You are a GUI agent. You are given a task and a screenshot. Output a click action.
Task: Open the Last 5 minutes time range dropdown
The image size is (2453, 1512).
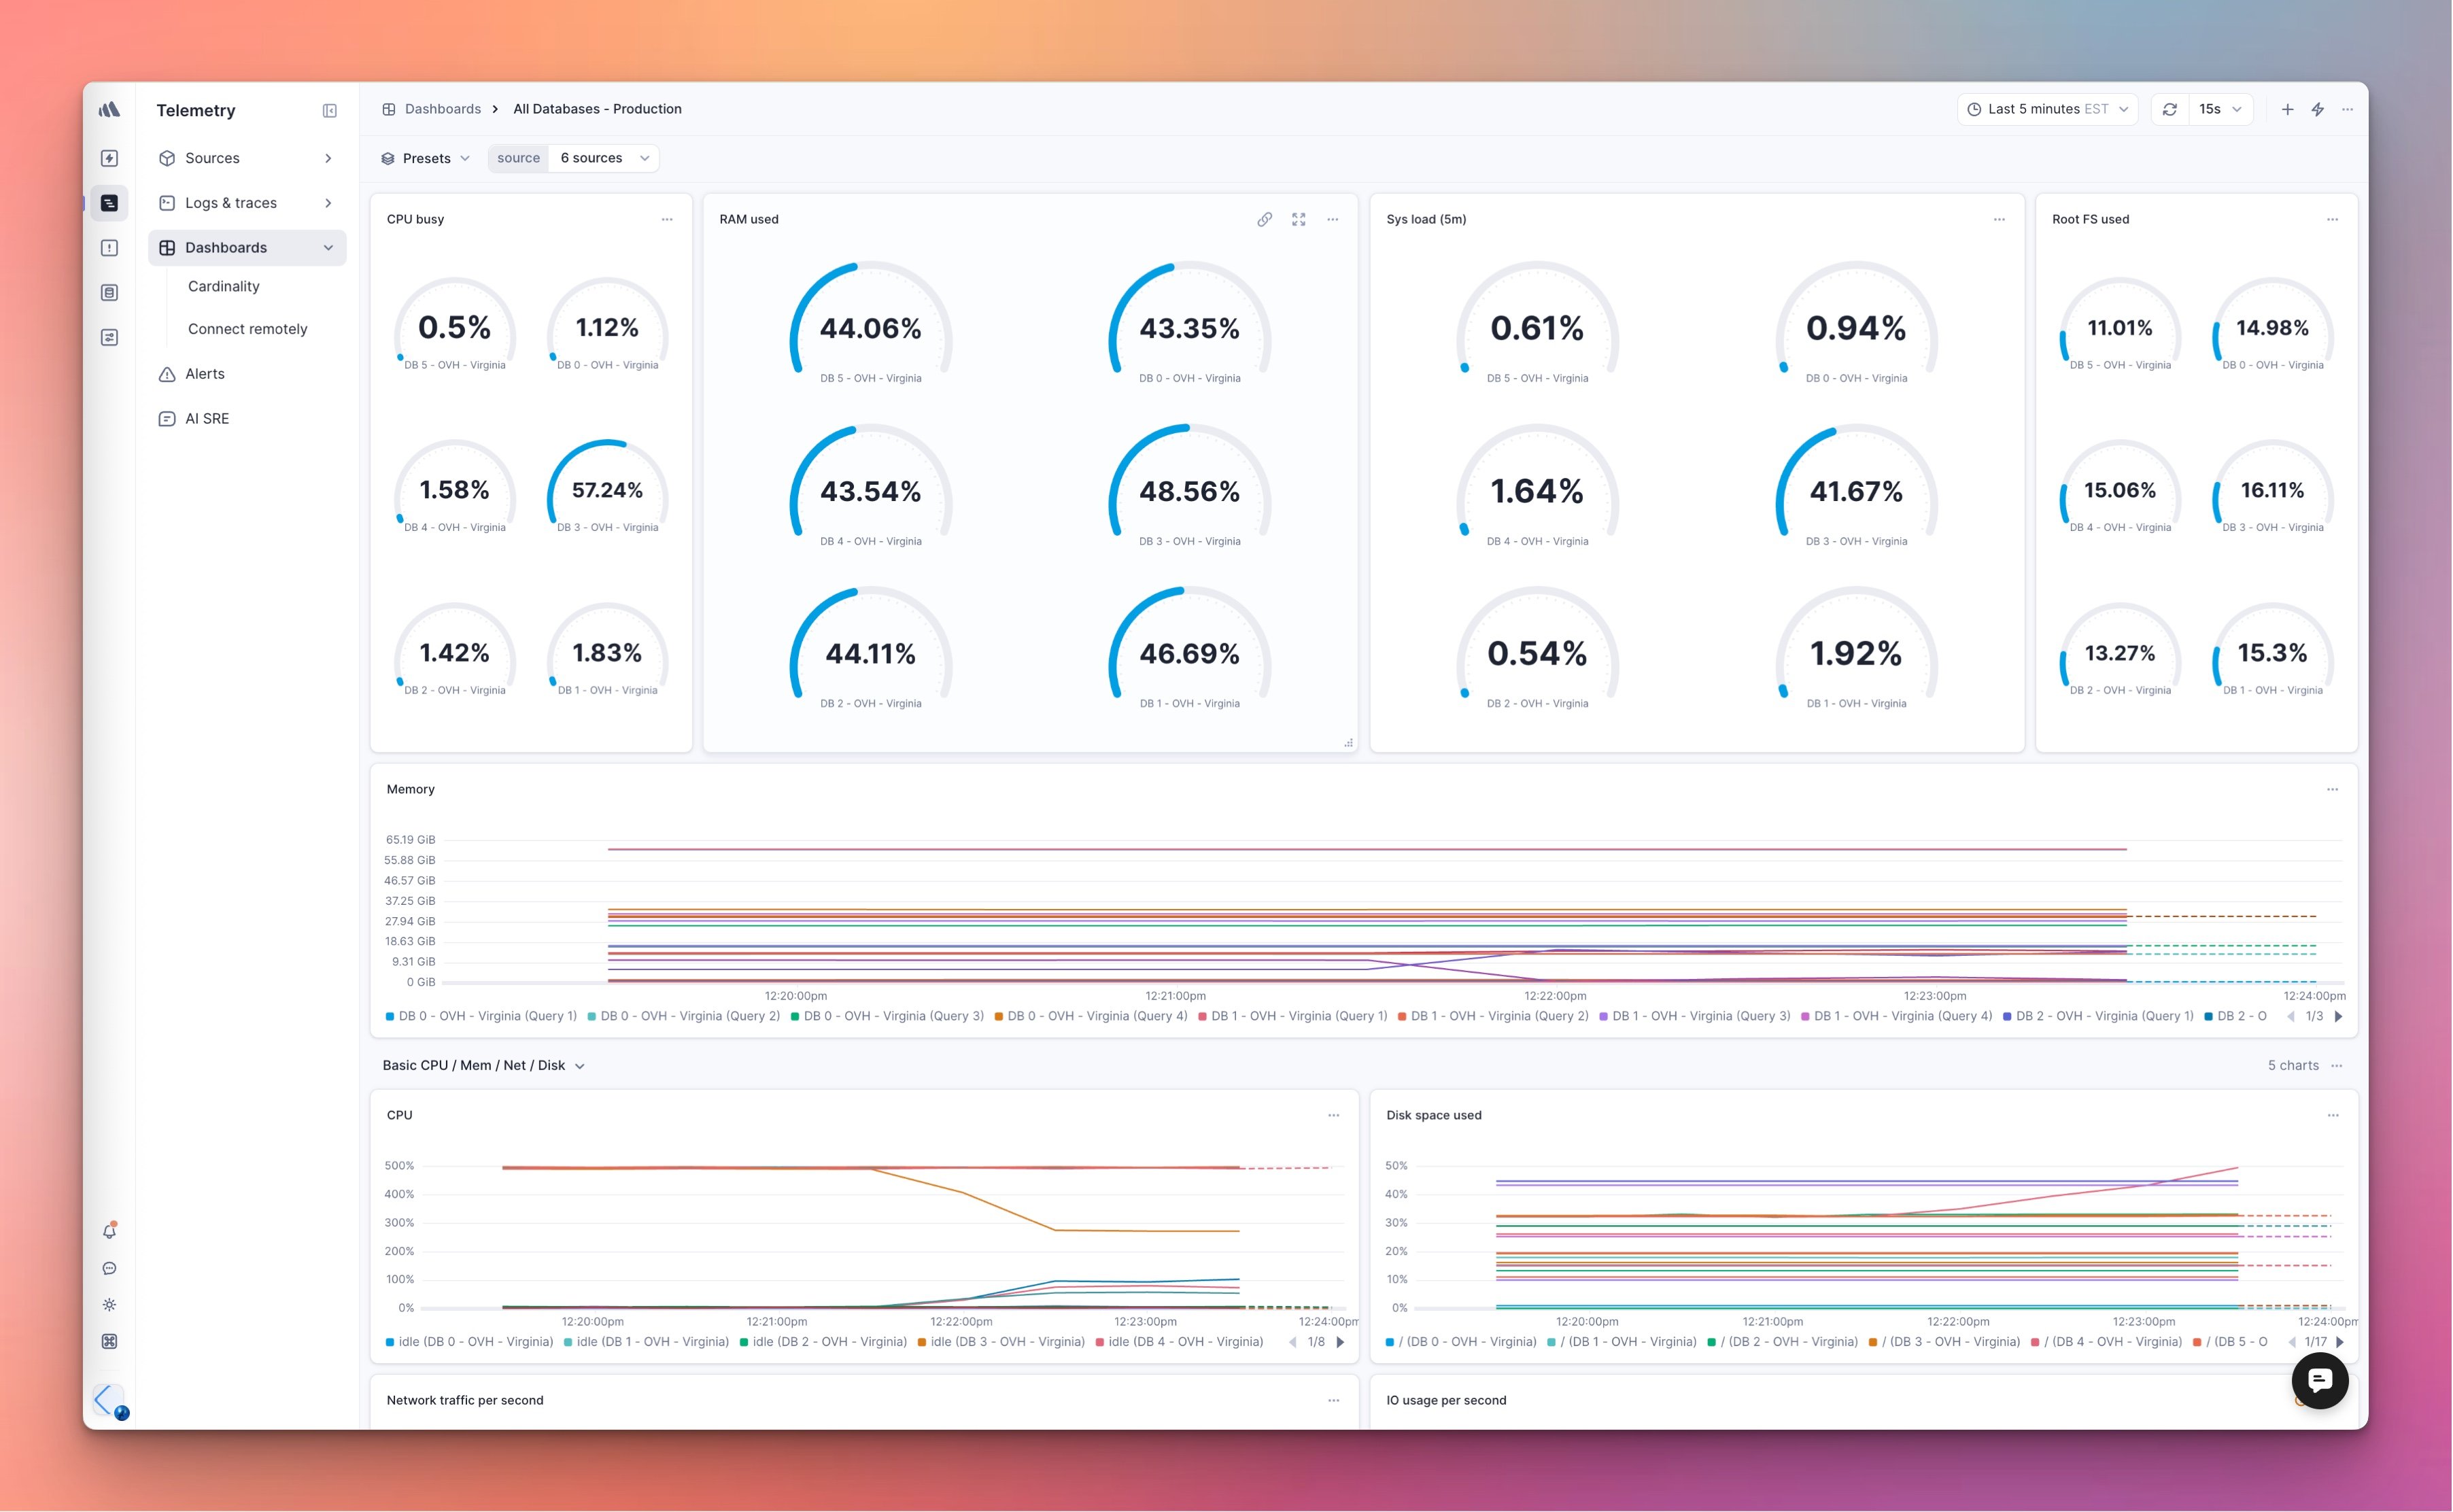point(2047,109)
